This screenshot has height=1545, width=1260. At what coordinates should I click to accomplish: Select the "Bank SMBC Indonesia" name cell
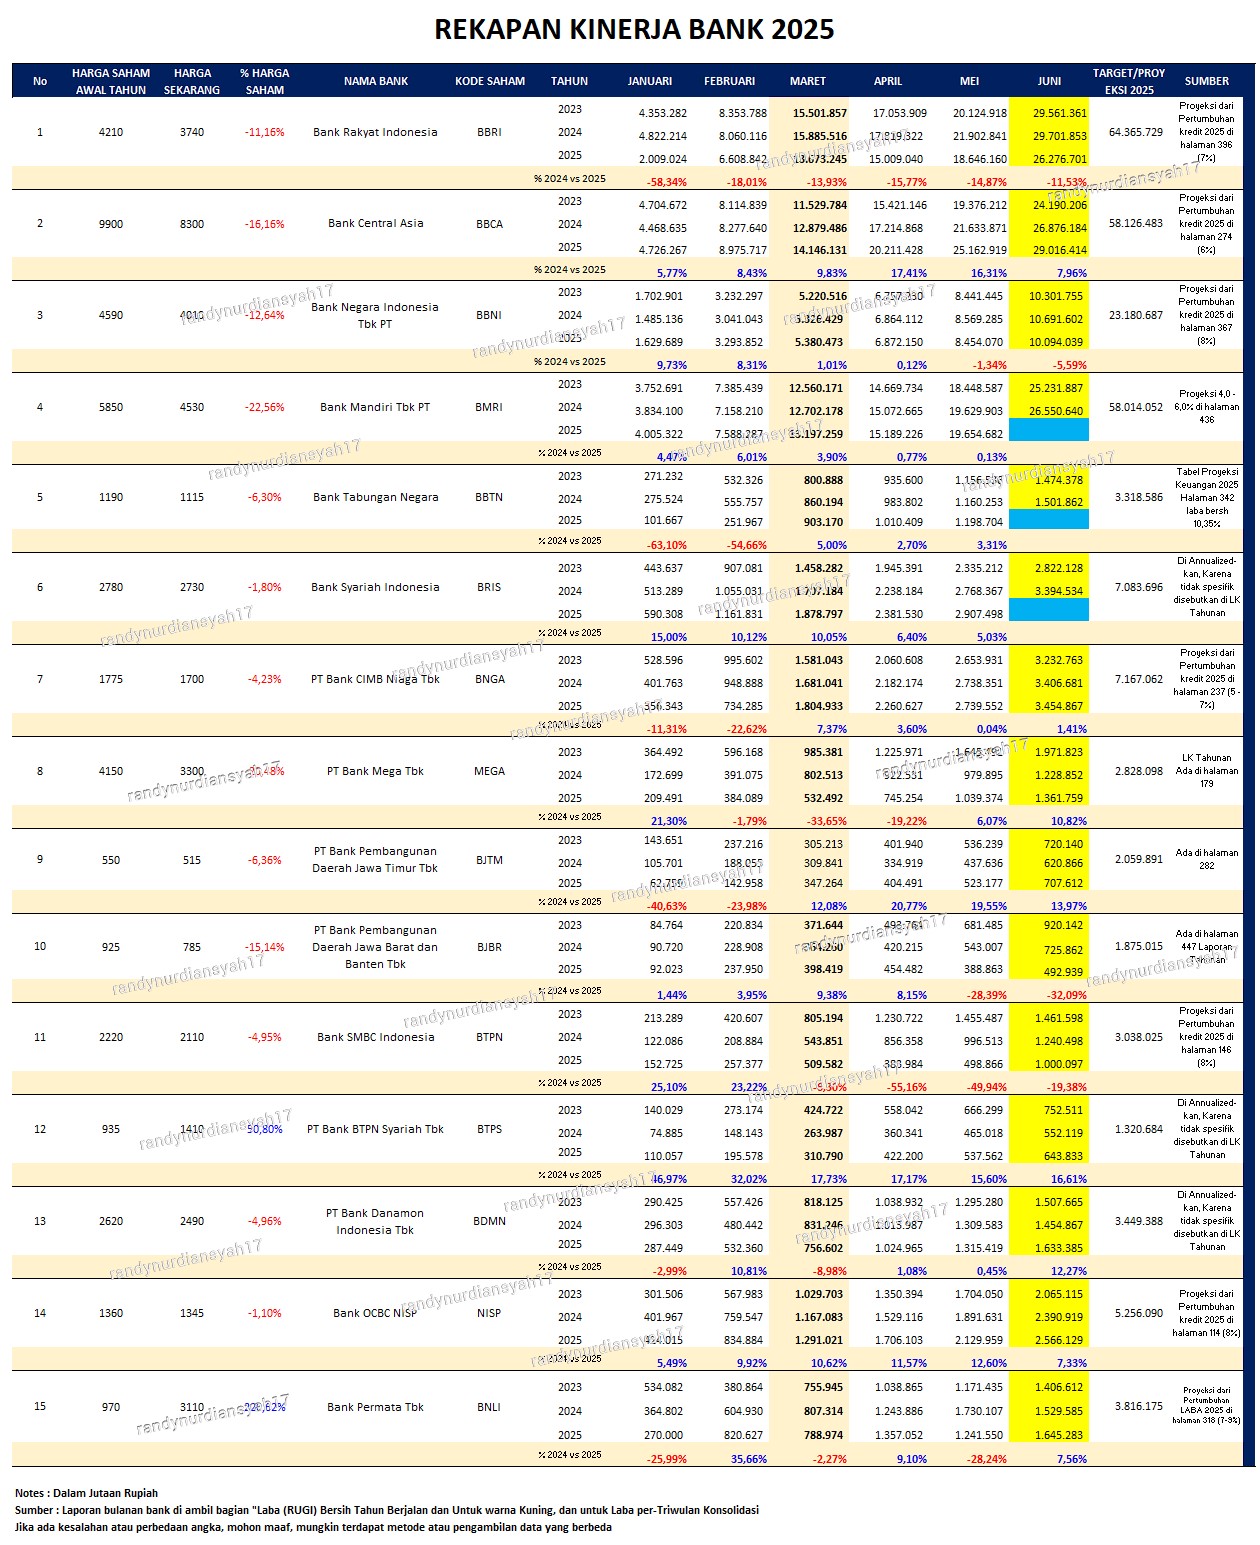click(x=375, y=1037)
